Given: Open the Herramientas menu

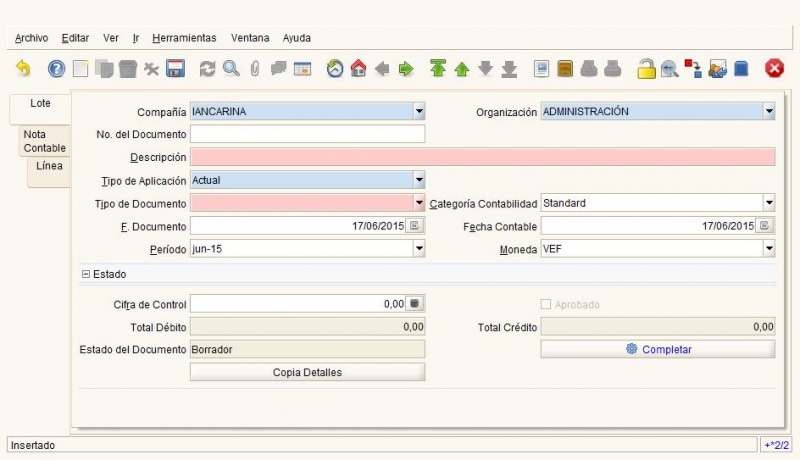Looking at the screenshot, I should [184, 38].
